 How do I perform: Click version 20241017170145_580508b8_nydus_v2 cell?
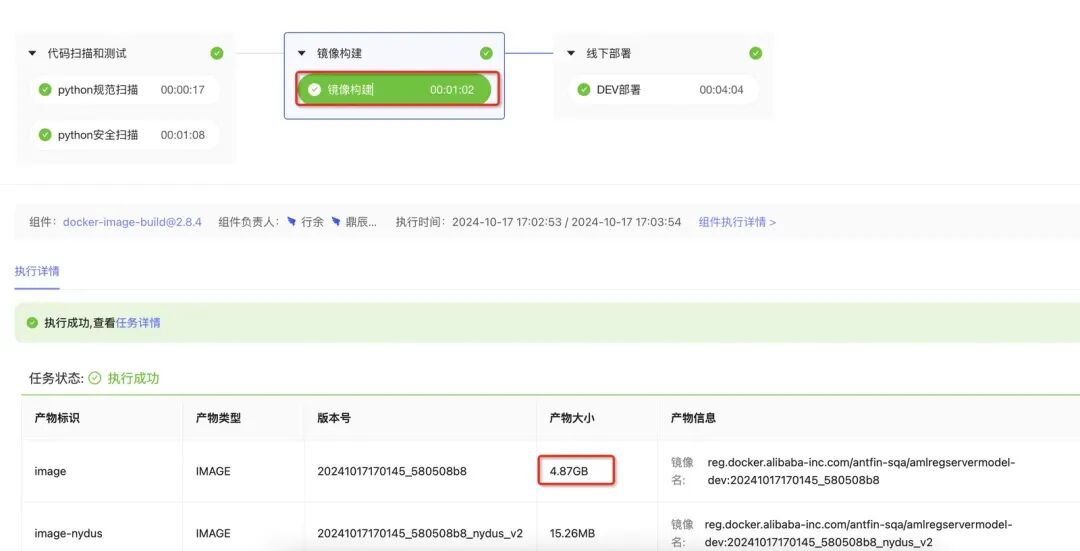coord(420,533)
